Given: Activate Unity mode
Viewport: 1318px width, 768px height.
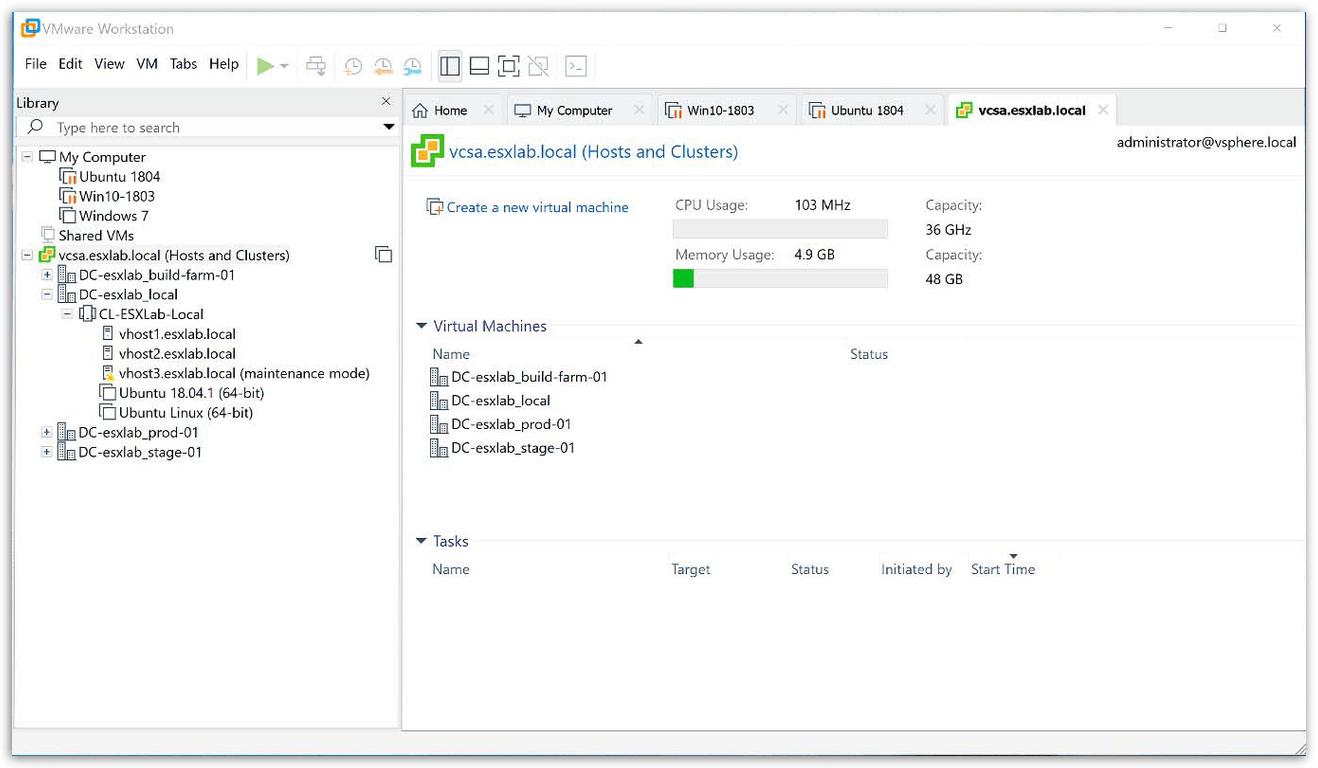Looking at the screenshot, I should point(538,65).
